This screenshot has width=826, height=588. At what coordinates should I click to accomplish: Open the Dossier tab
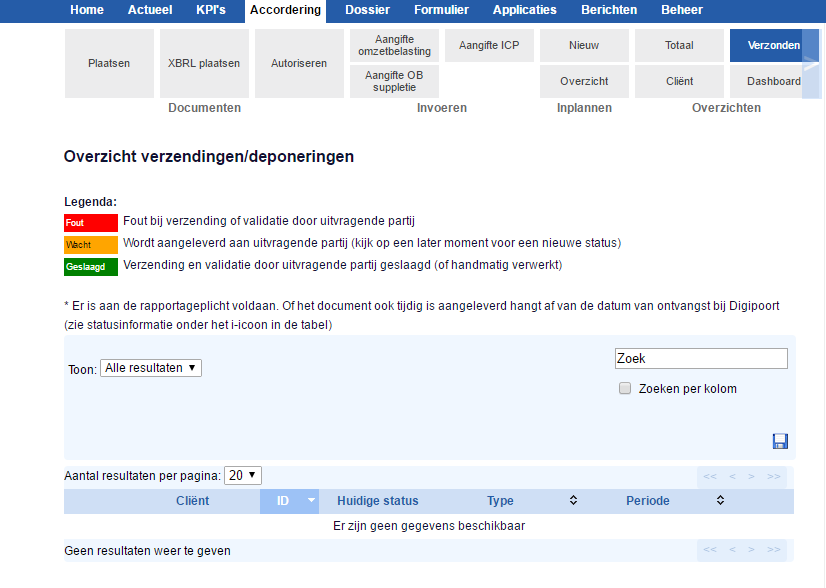[x=368, y=10]
